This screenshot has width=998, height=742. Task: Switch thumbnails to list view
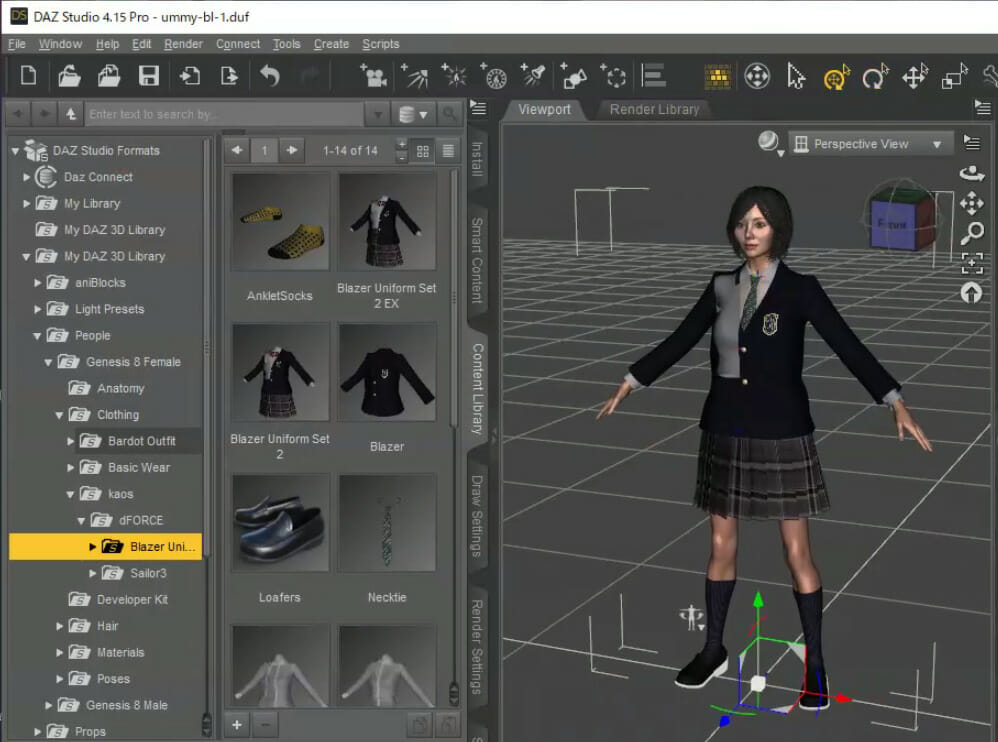[448, 151]
